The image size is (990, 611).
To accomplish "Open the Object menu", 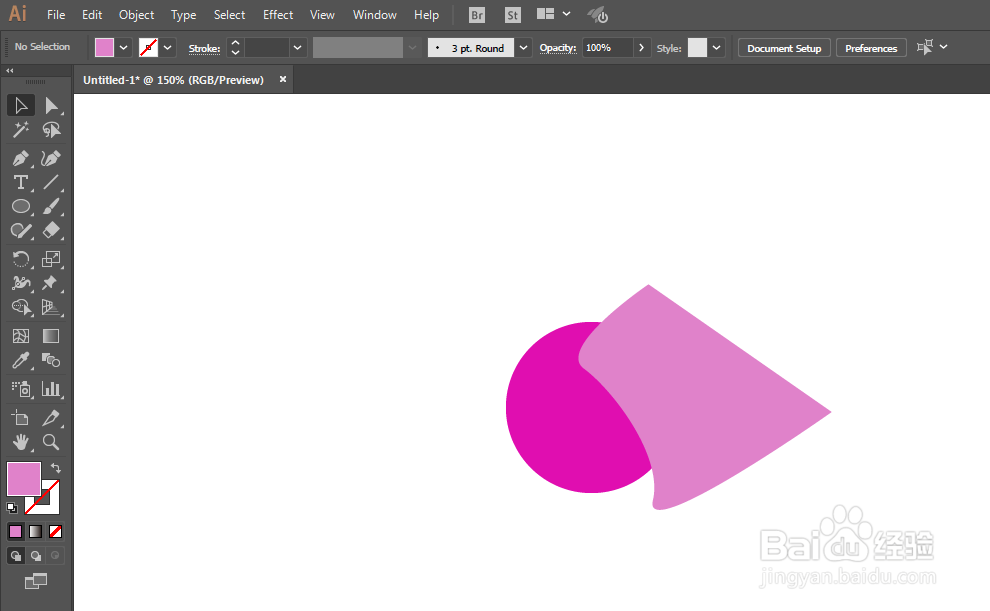I will 136,15.
